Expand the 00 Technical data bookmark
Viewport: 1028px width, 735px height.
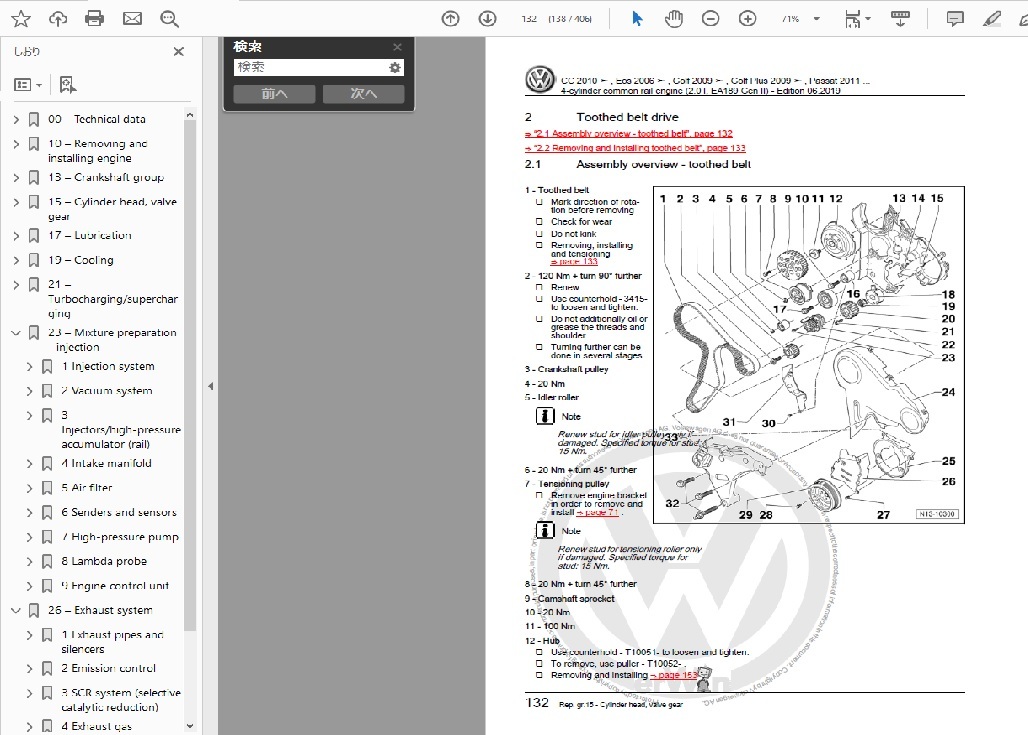pyautogui.click(x=16, y=119)
